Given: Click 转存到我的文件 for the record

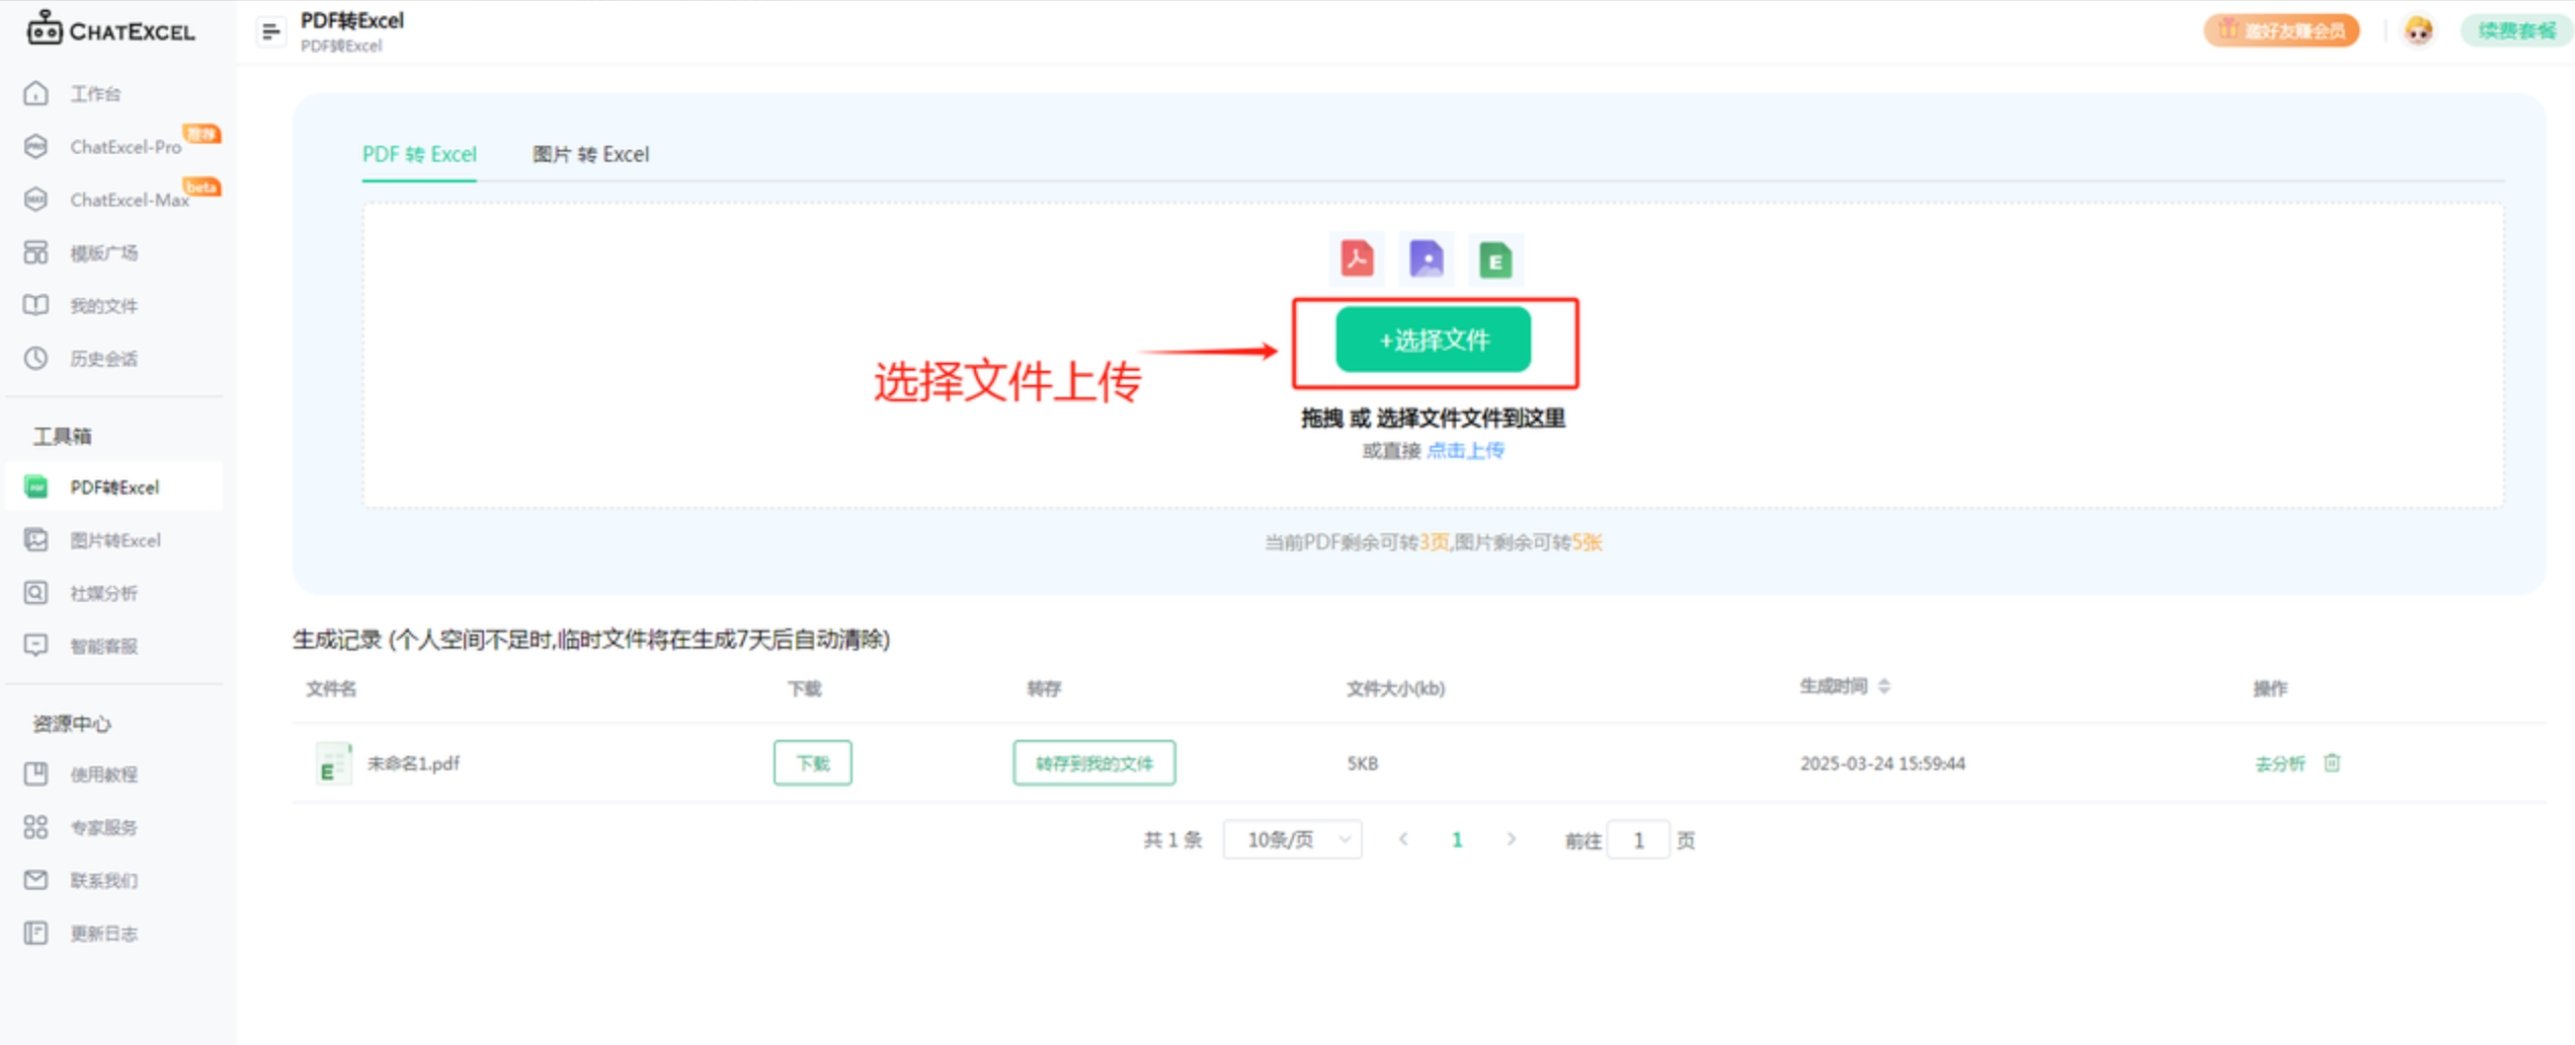Looking at the screenshot, I should [1094, 762].
